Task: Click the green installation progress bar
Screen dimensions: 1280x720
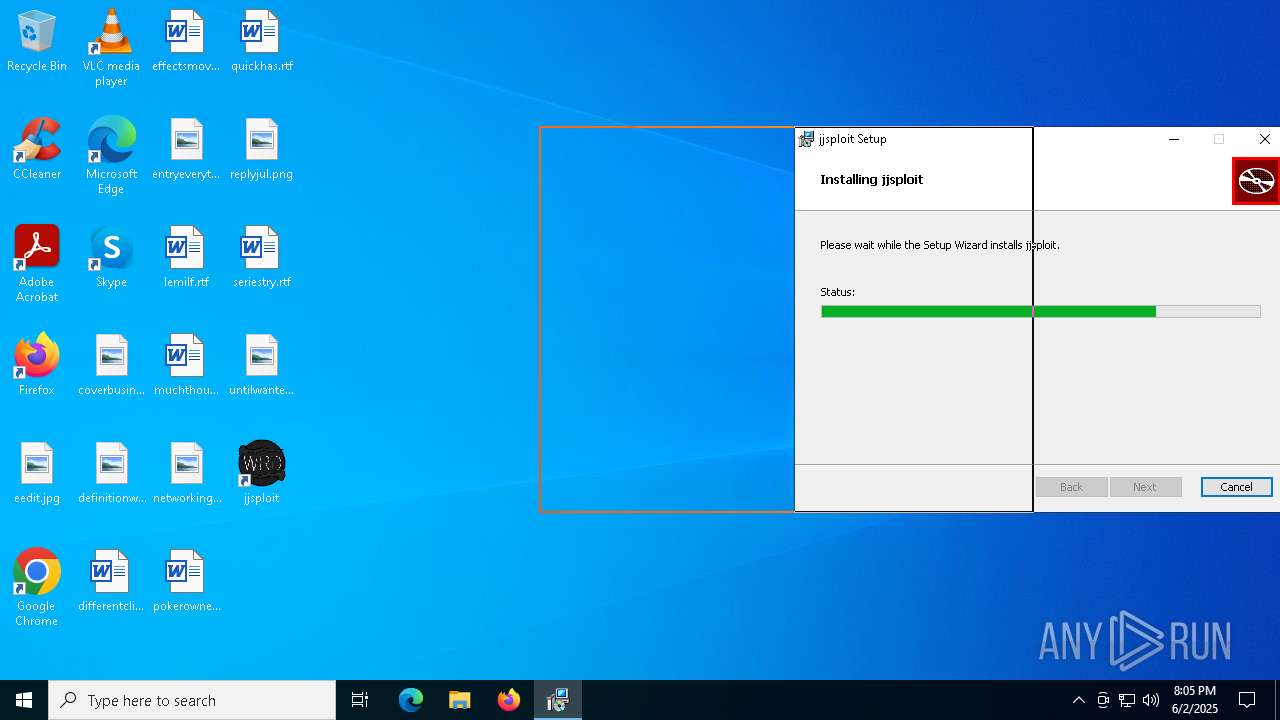Action: (x=1040, y=312)
